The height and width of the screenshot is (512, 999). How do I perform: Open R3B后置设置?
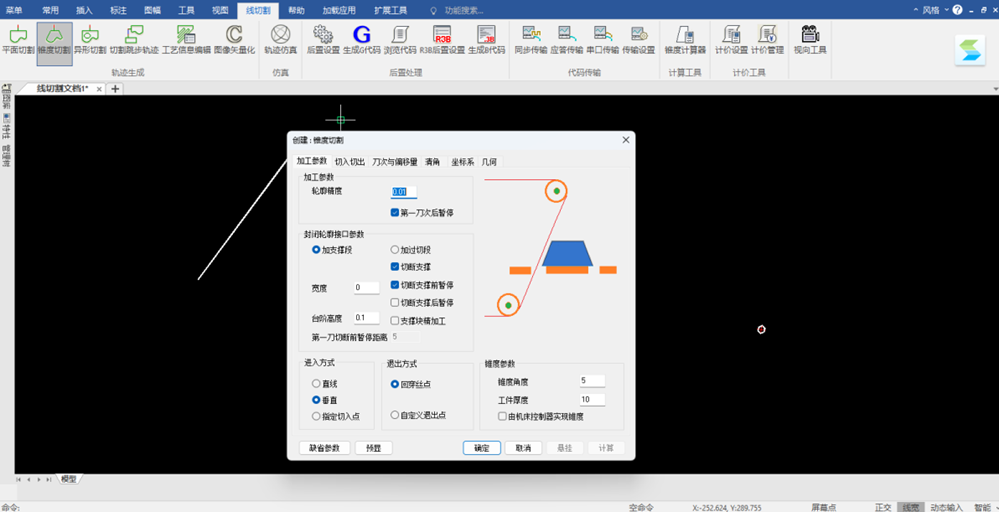[442, 39]
